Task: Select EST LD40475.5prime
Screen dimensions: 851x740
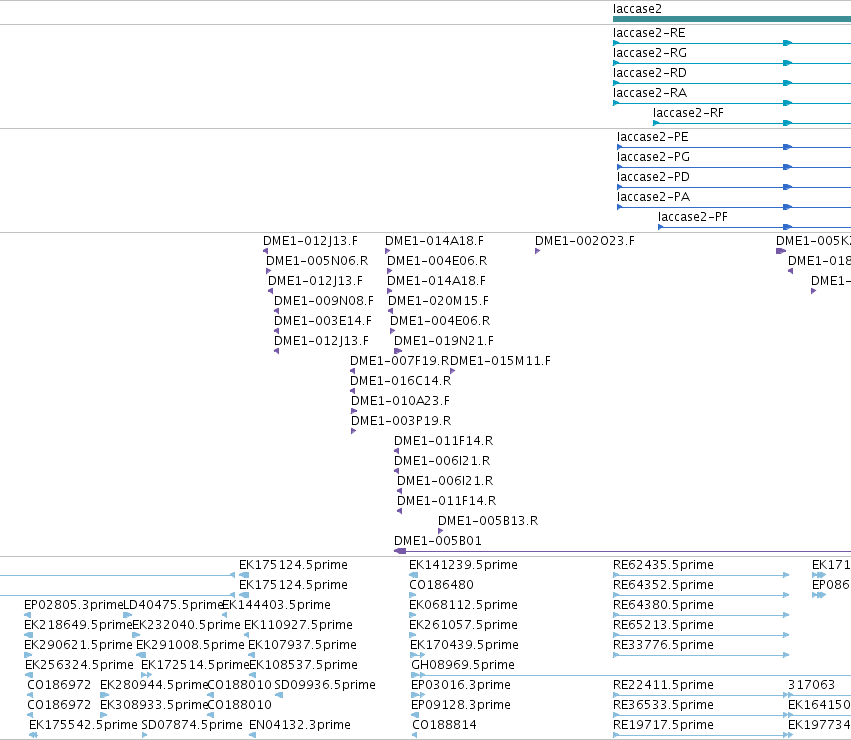Action: (x=174, y=605)
